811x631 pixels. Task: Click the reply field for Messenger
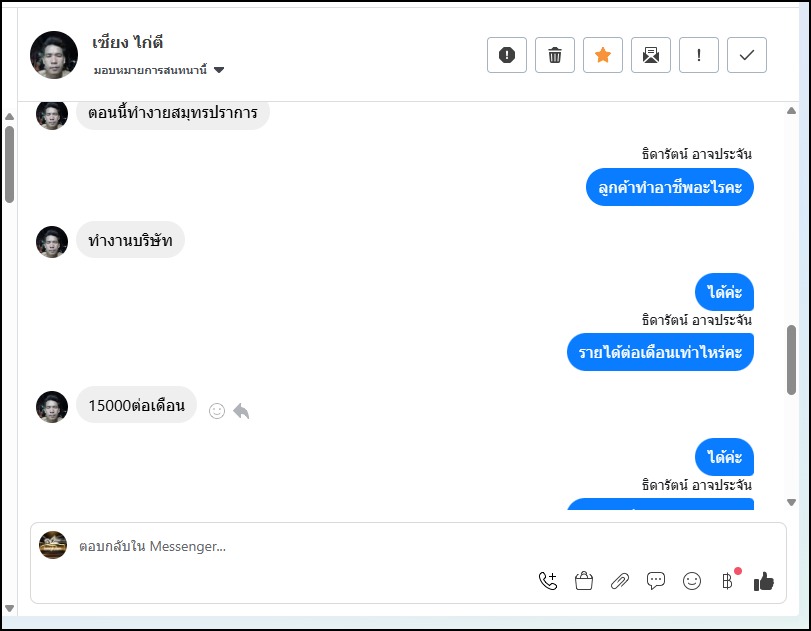pyautogui.click(x=300, y=546)
